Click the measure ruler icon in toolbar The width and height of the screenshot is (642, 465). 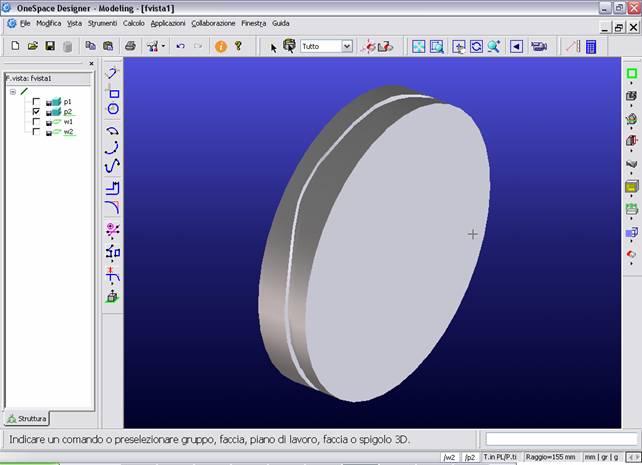573,46
